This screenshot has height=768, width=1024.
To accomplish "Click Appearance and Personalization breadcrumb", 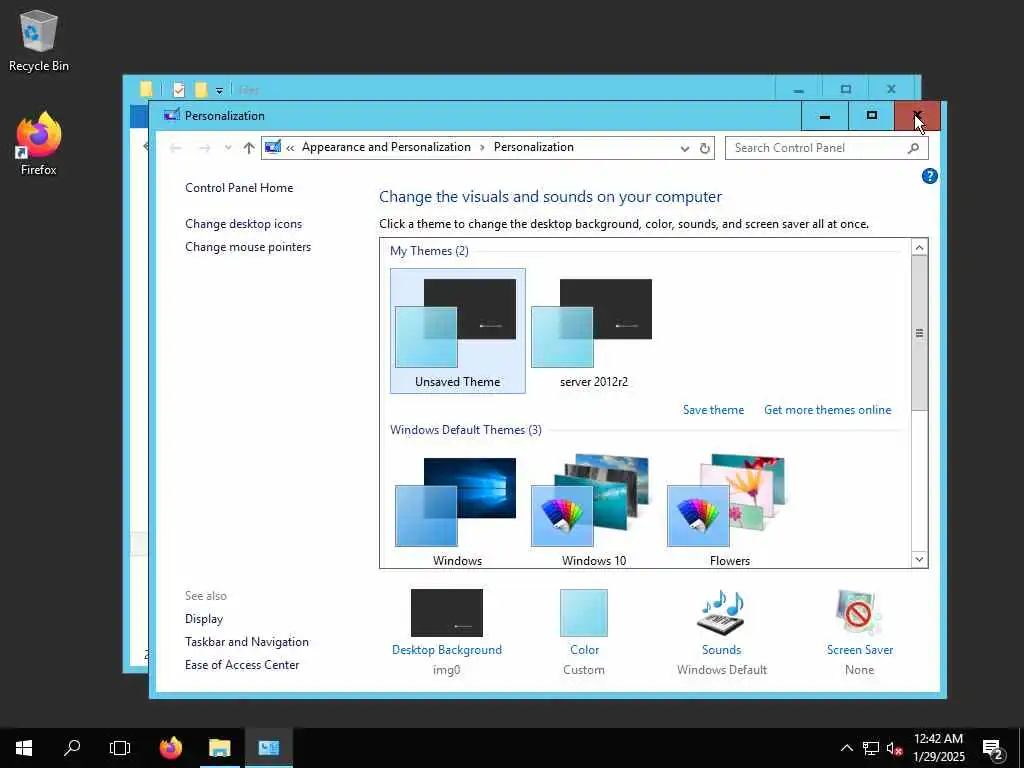I will (x=386, y=147).
